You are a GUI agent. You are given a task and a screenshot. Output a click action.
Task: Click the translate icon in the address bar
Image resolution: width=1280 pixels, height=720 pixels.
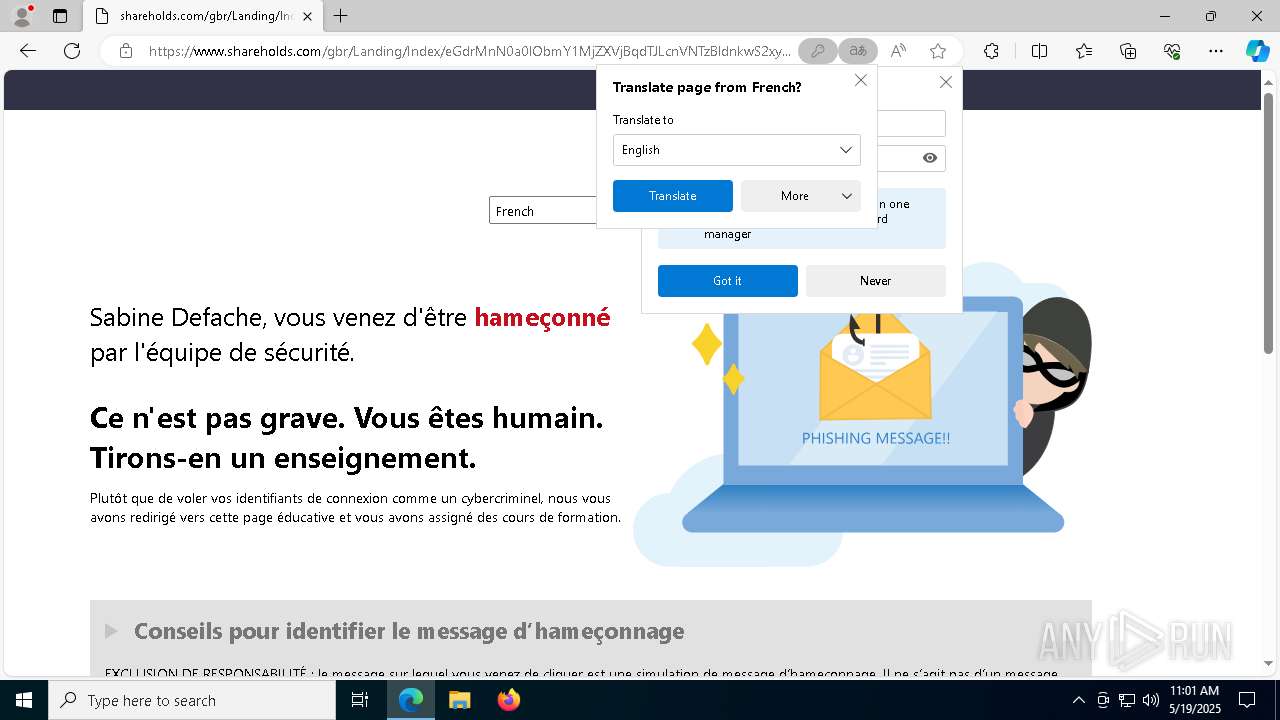click(858, 51)
